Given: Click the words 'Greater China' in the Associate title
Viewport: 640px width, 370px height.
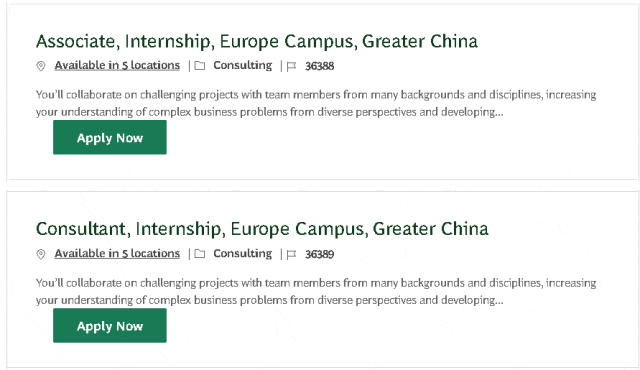Looking at the screenshot, I should pyautogui.click(x=420, y=42).
